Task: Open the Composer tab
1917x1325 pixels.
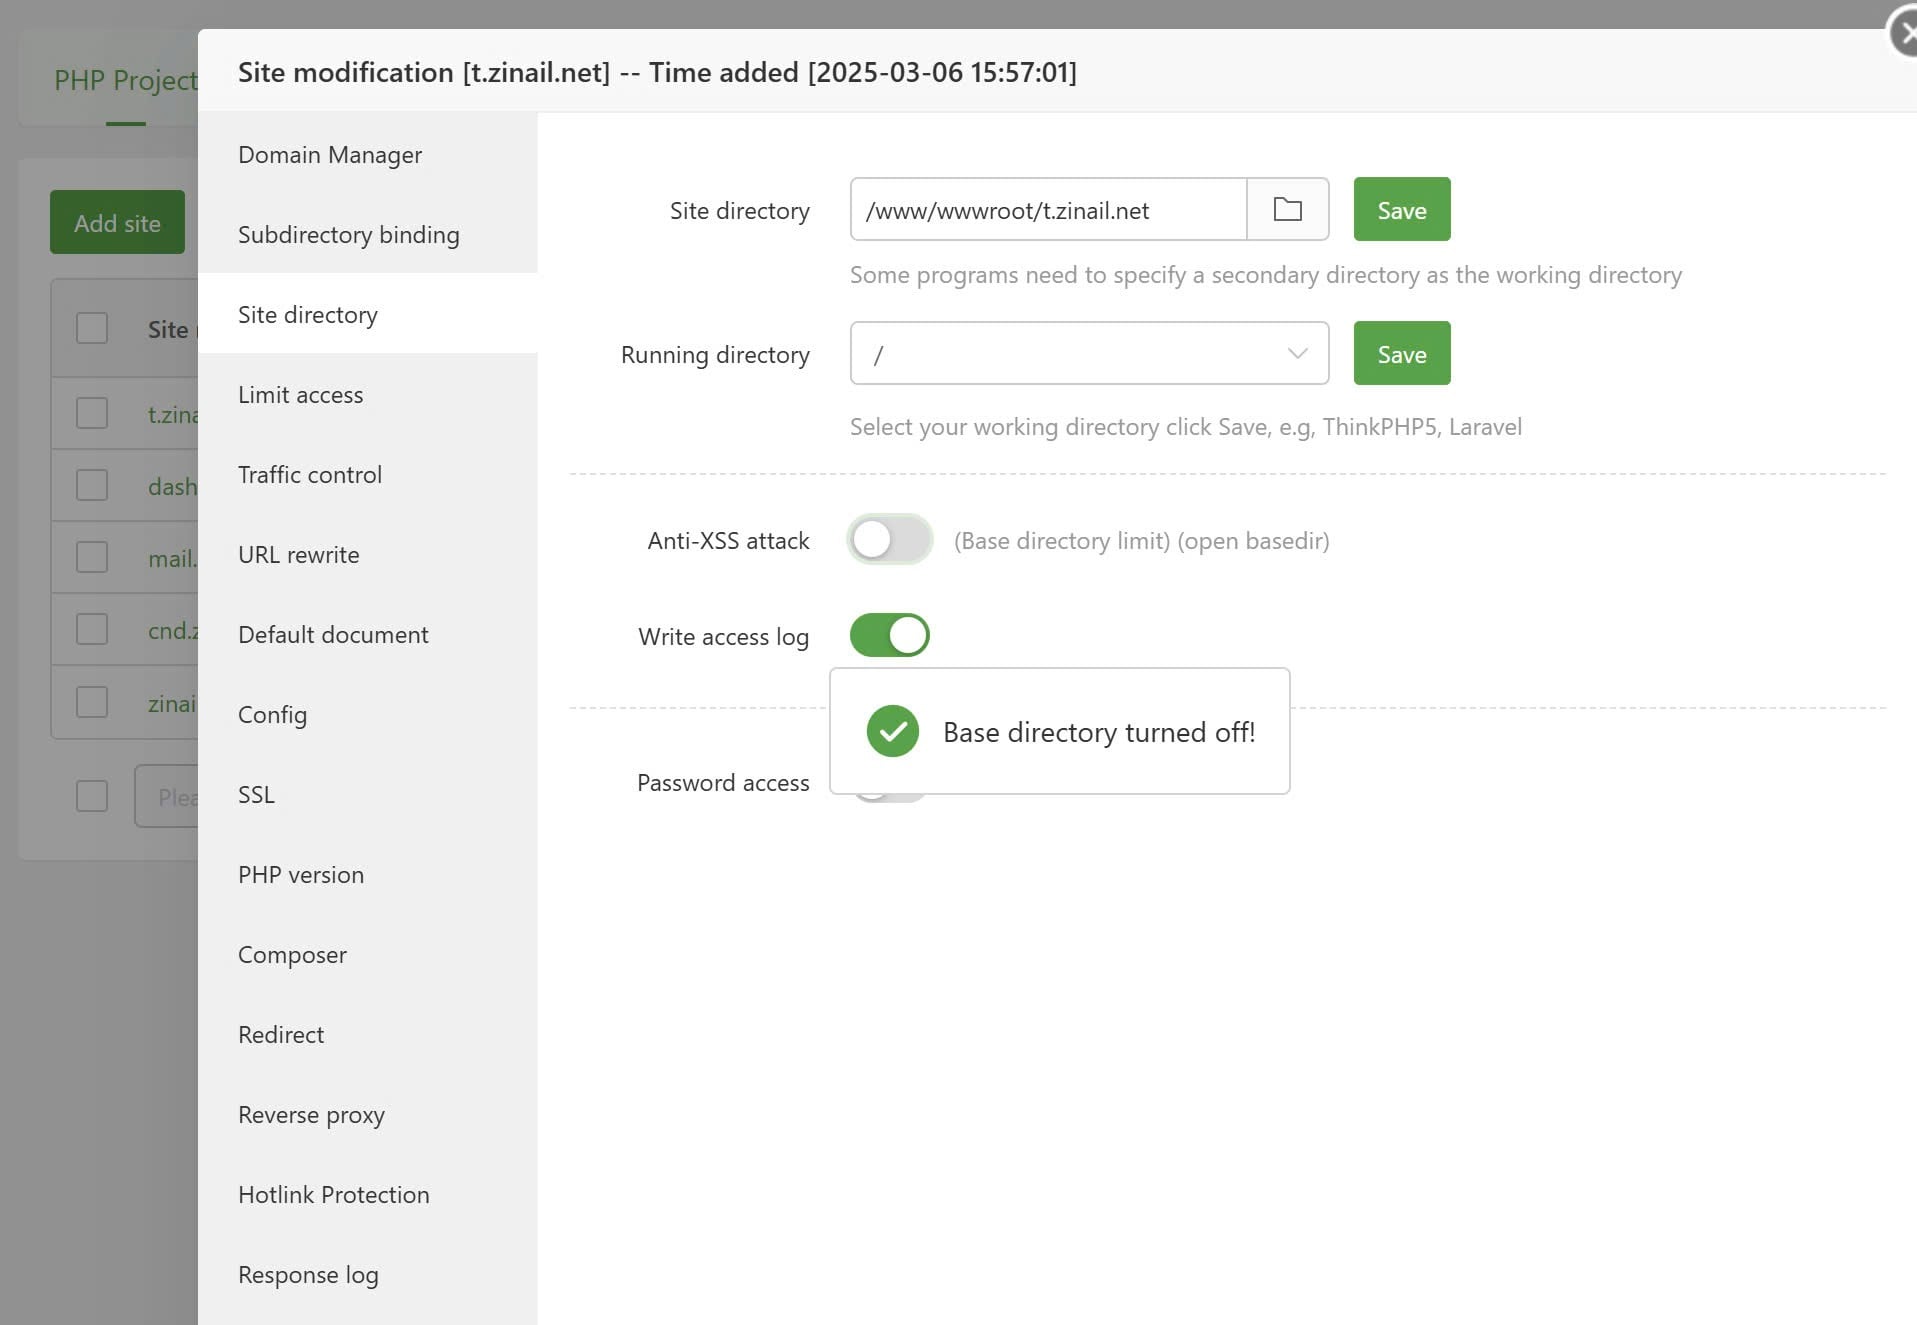Action: click(x=292, y=955)
